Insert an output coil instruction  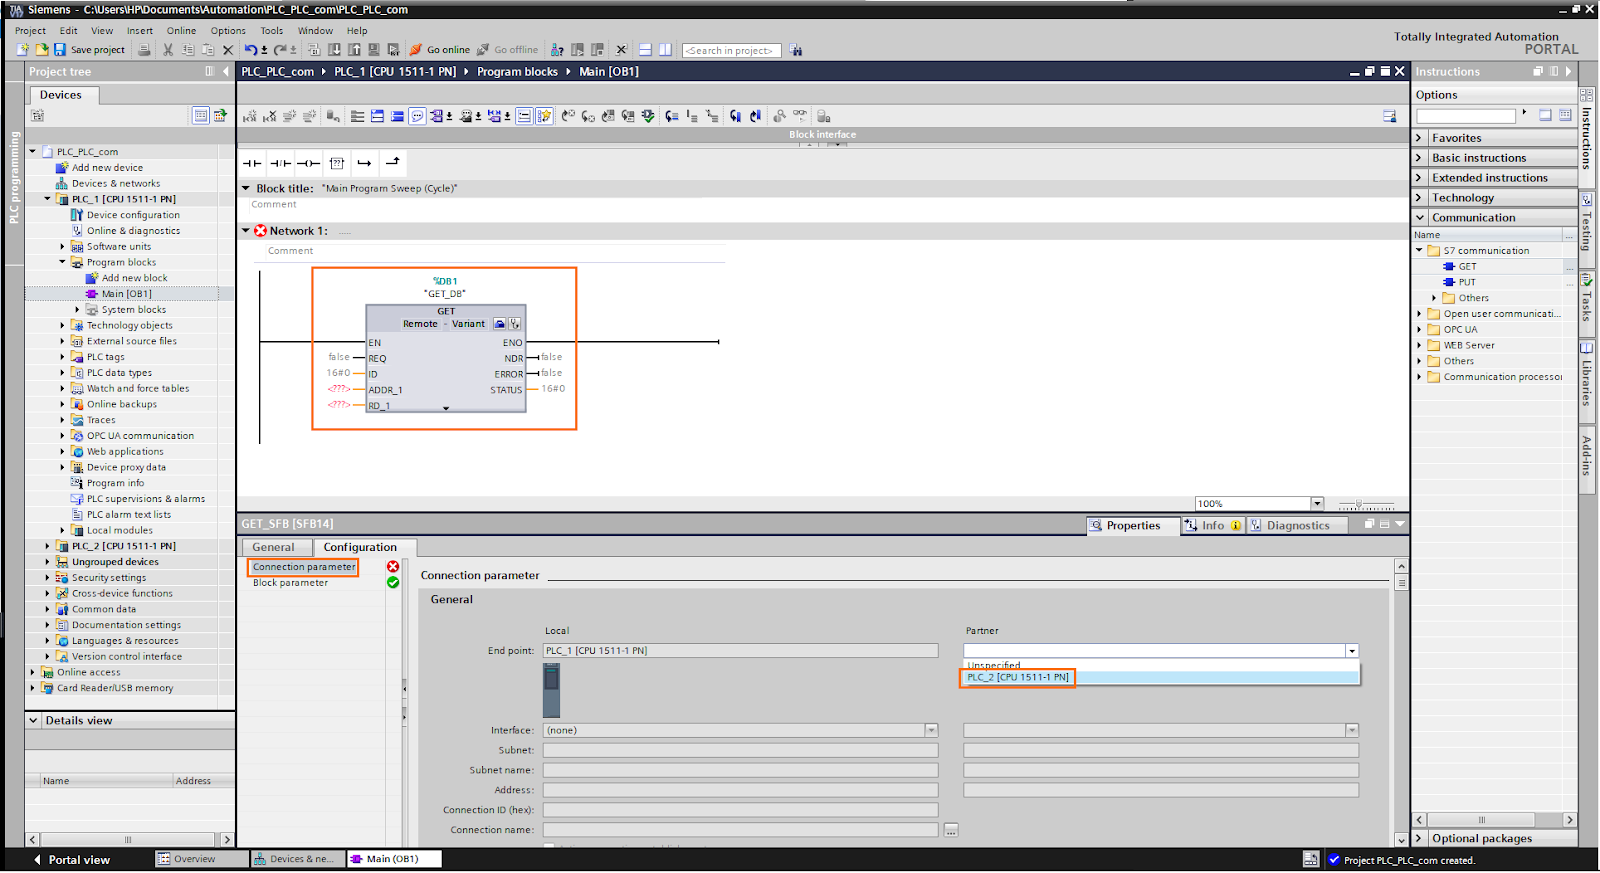click(x=309, y=163)
